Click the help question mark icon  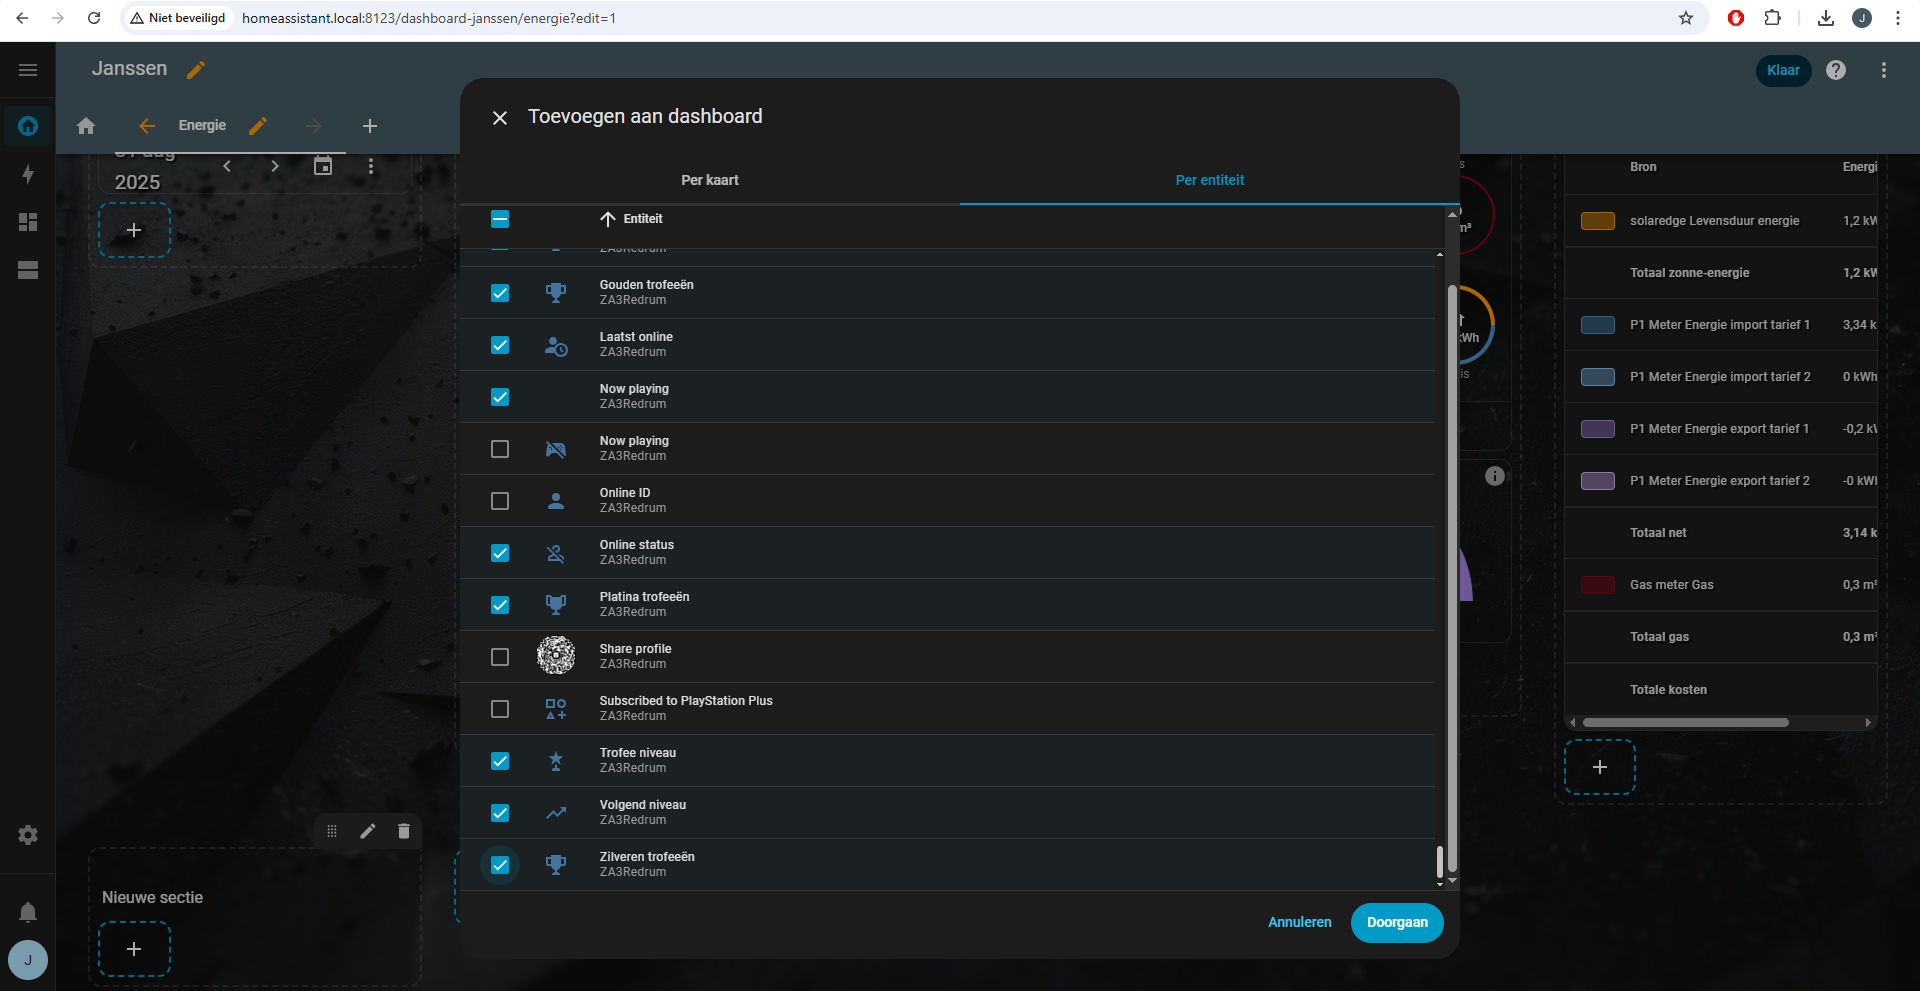point(1836,70)
